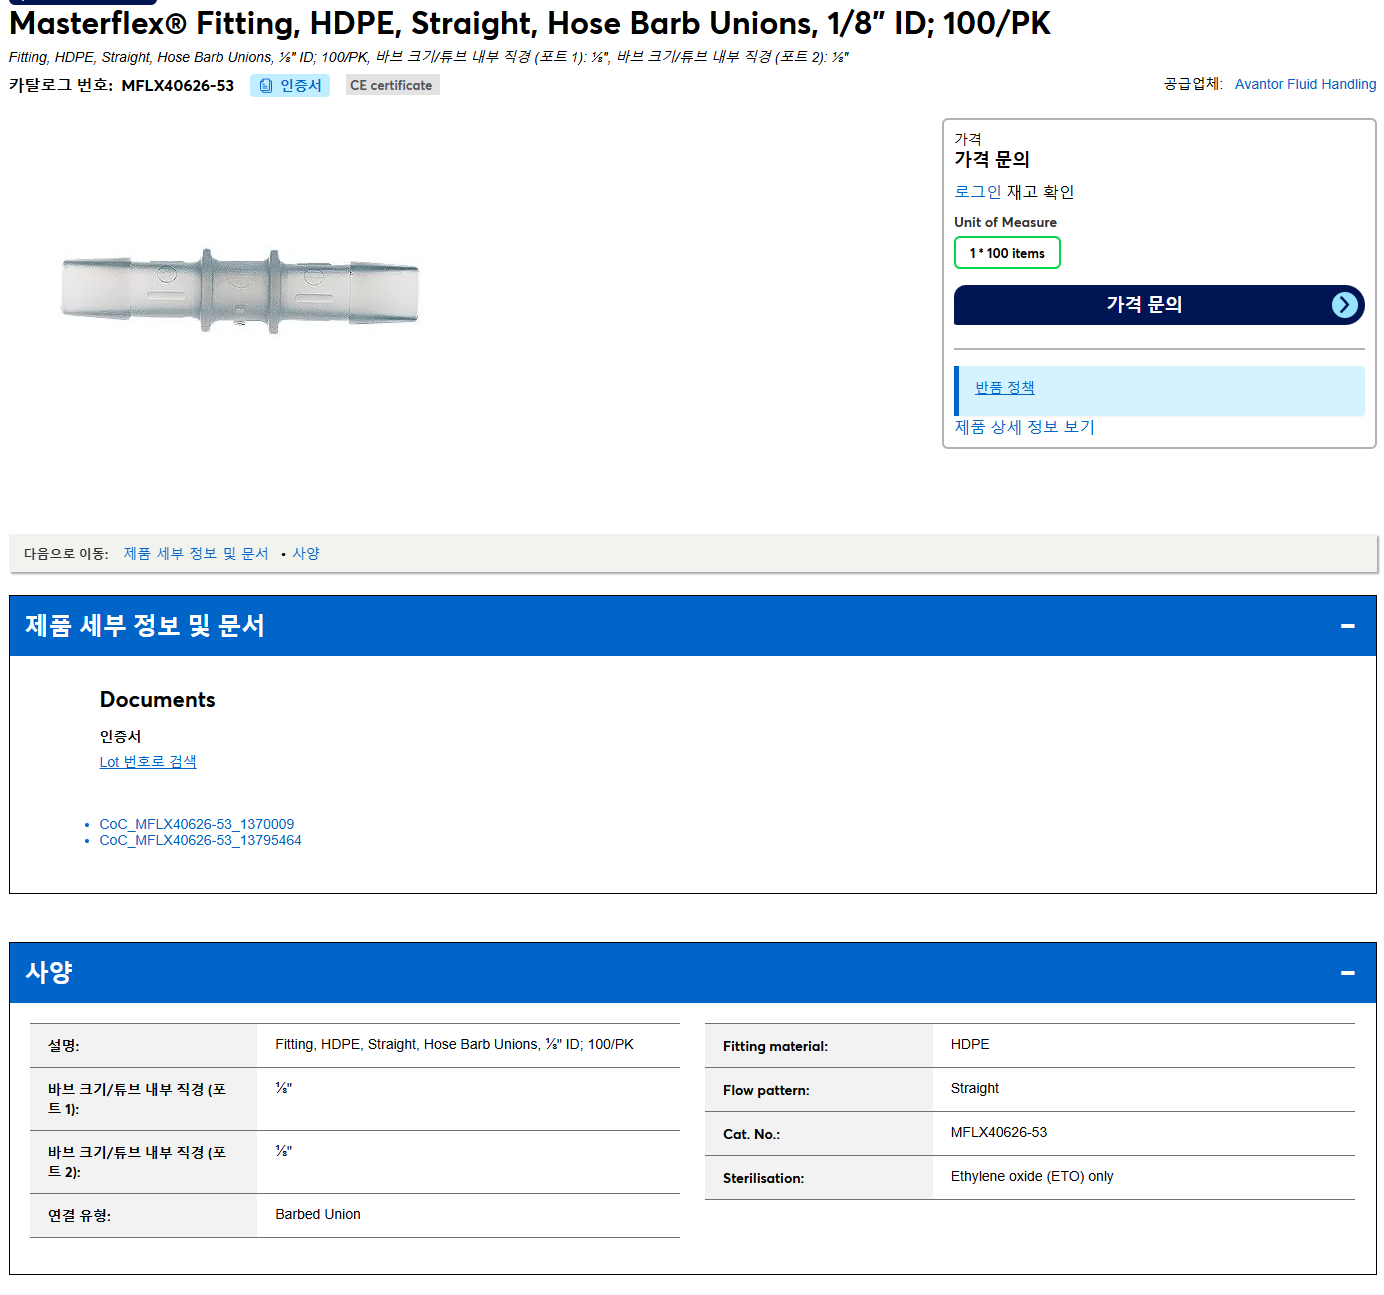This screenshot has width=1384, height=1295.
Task: Open the CE certificate badge
Action: [392, 85]
